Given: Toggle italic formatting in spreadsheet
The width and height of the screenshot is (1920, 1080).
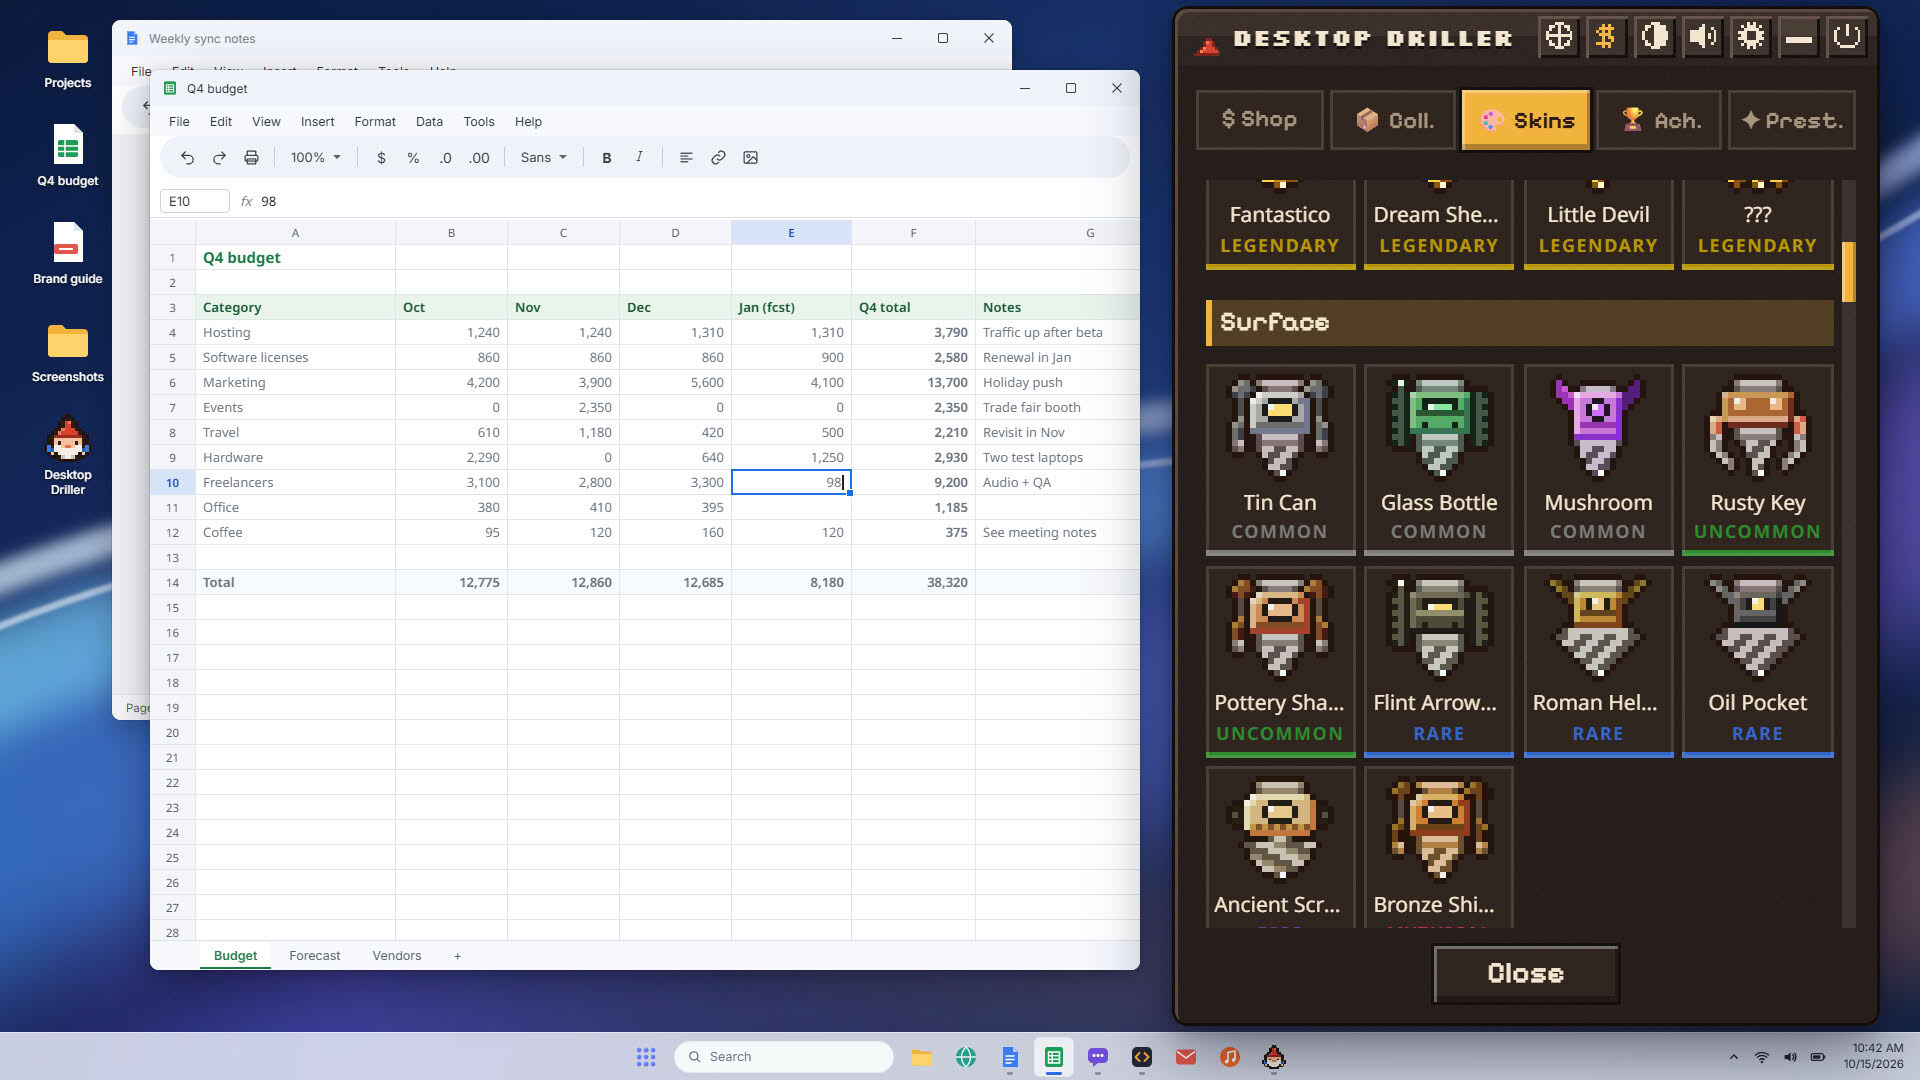Looking at the screenshot, I should click(639, 157).
